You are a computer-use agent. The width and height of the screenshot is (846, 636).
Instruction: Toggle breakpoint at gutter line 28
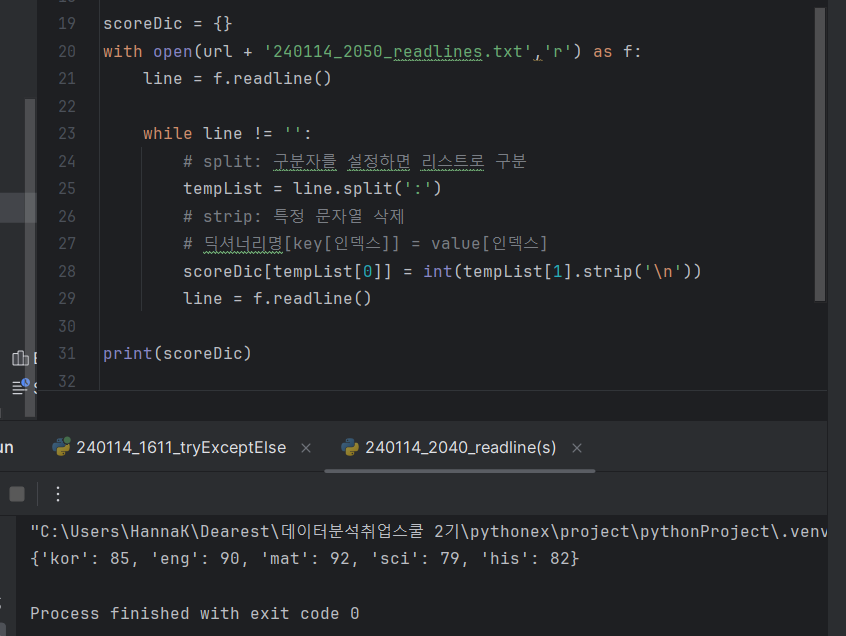coord(67,271)
